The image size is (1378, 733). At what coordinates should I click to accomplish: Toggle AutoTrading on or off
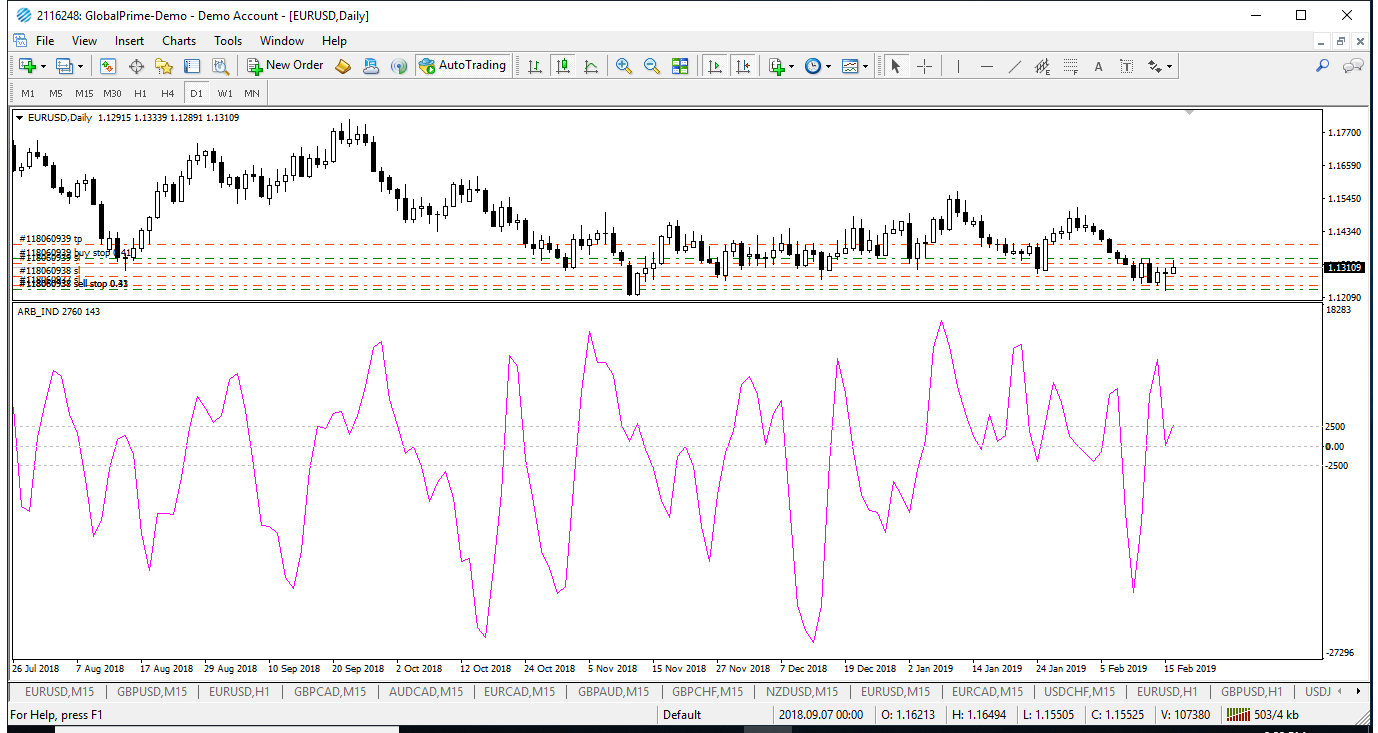[x=462, y=66]
